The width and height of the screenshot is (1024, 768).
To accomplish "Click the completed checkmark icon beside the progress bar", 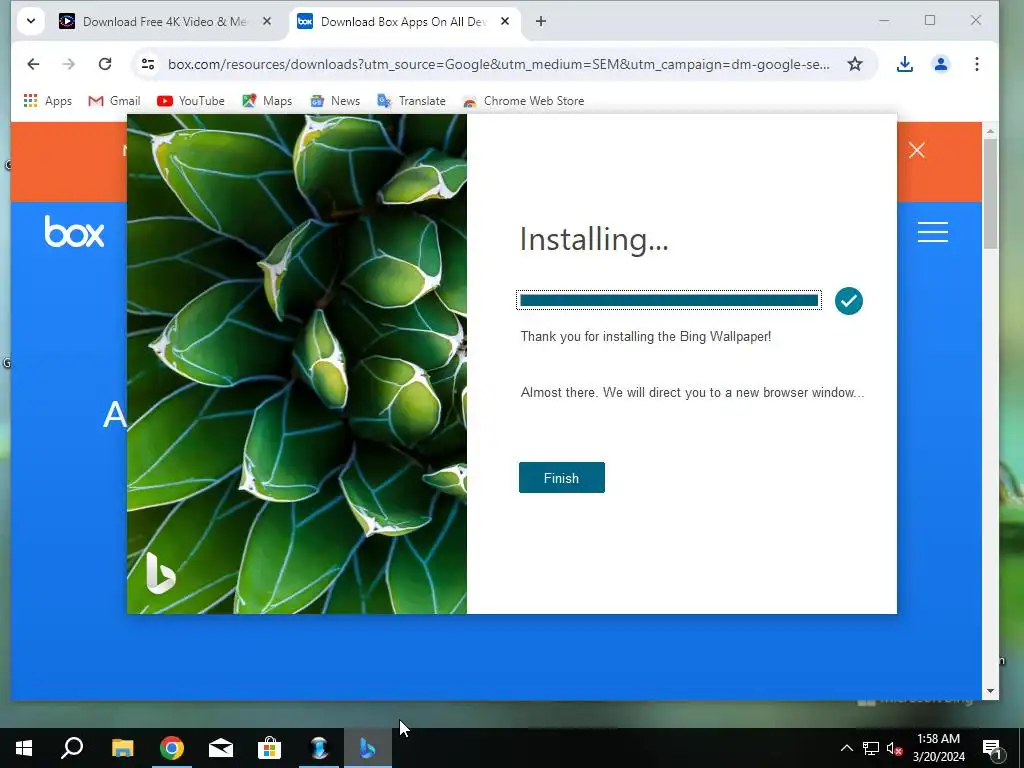I will pyautogui.click(x=848, y=301).
